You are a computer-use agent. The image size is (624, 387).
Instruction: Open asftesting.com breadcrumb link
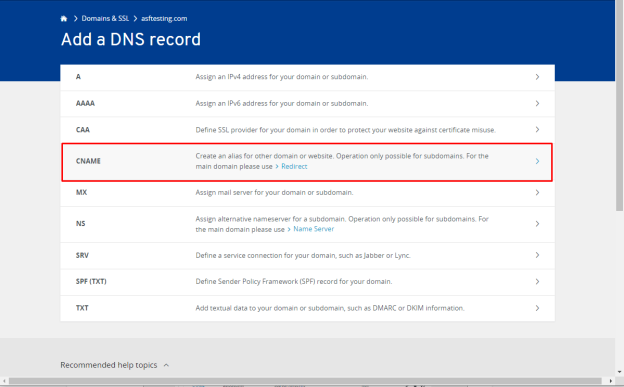point(164,18)
